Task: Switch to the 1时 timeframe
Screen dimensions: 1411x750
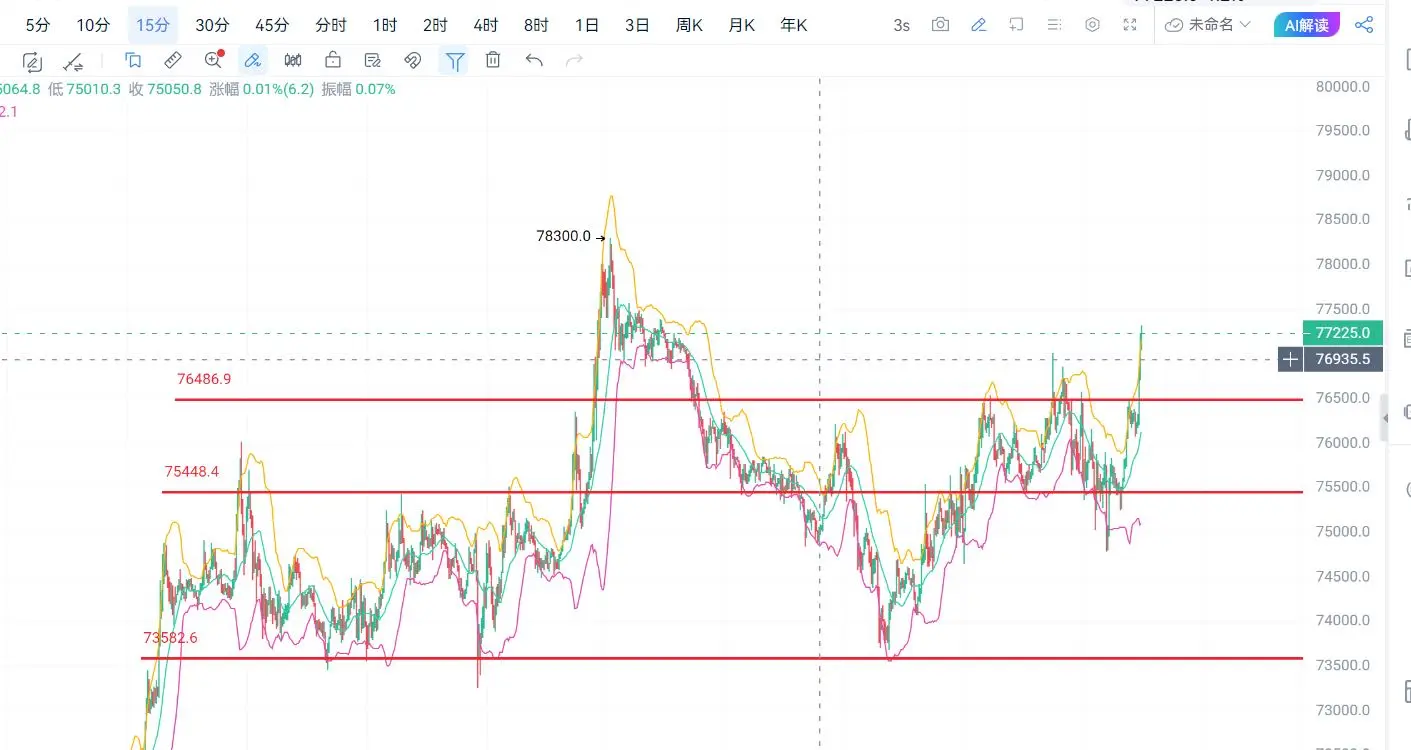Action: [384, 25]
